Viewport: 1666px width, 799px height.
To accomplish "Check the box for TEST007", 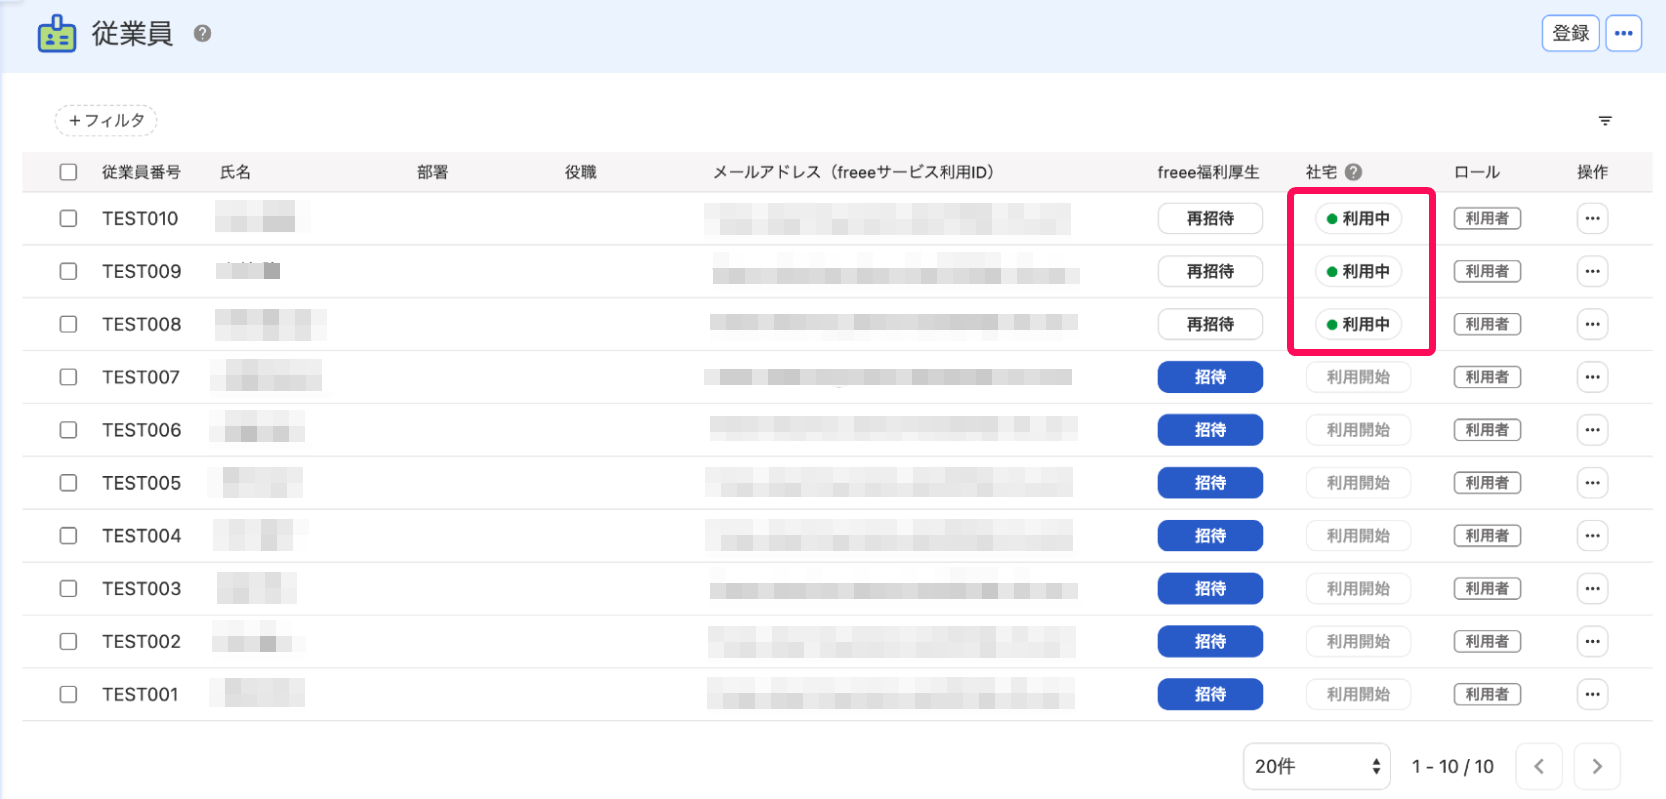I will coord(68,377).
